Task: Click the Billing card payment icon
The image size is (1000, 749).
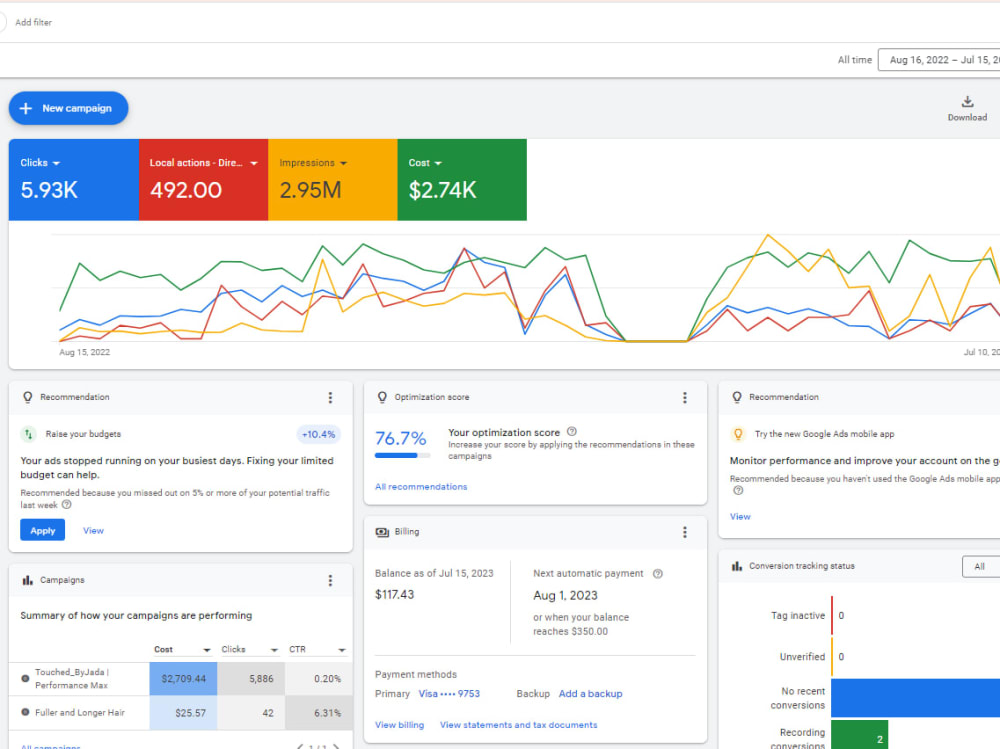Action: pyautogui.click(x=382, y=532)
